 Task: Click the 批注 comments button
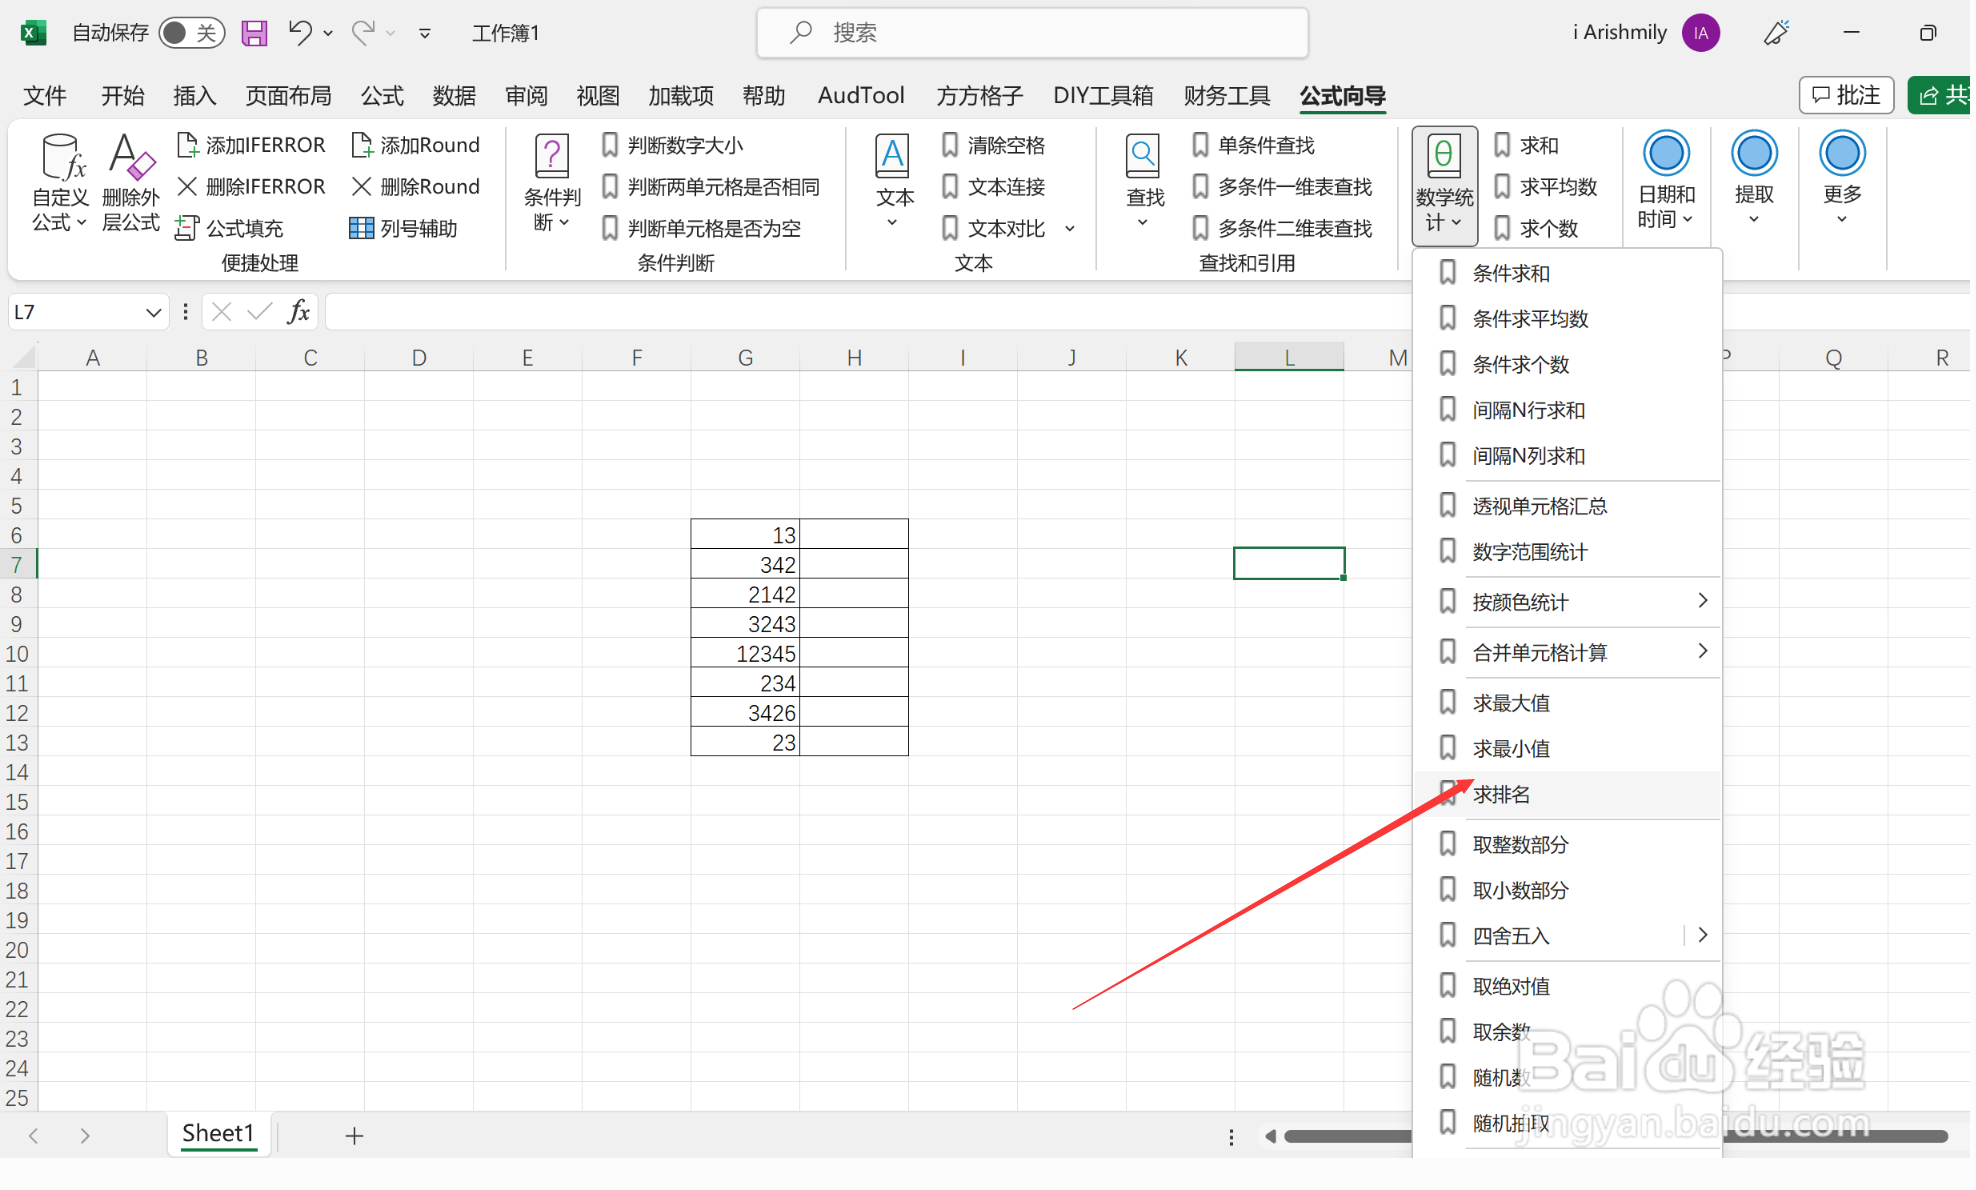click(1846, 95)
